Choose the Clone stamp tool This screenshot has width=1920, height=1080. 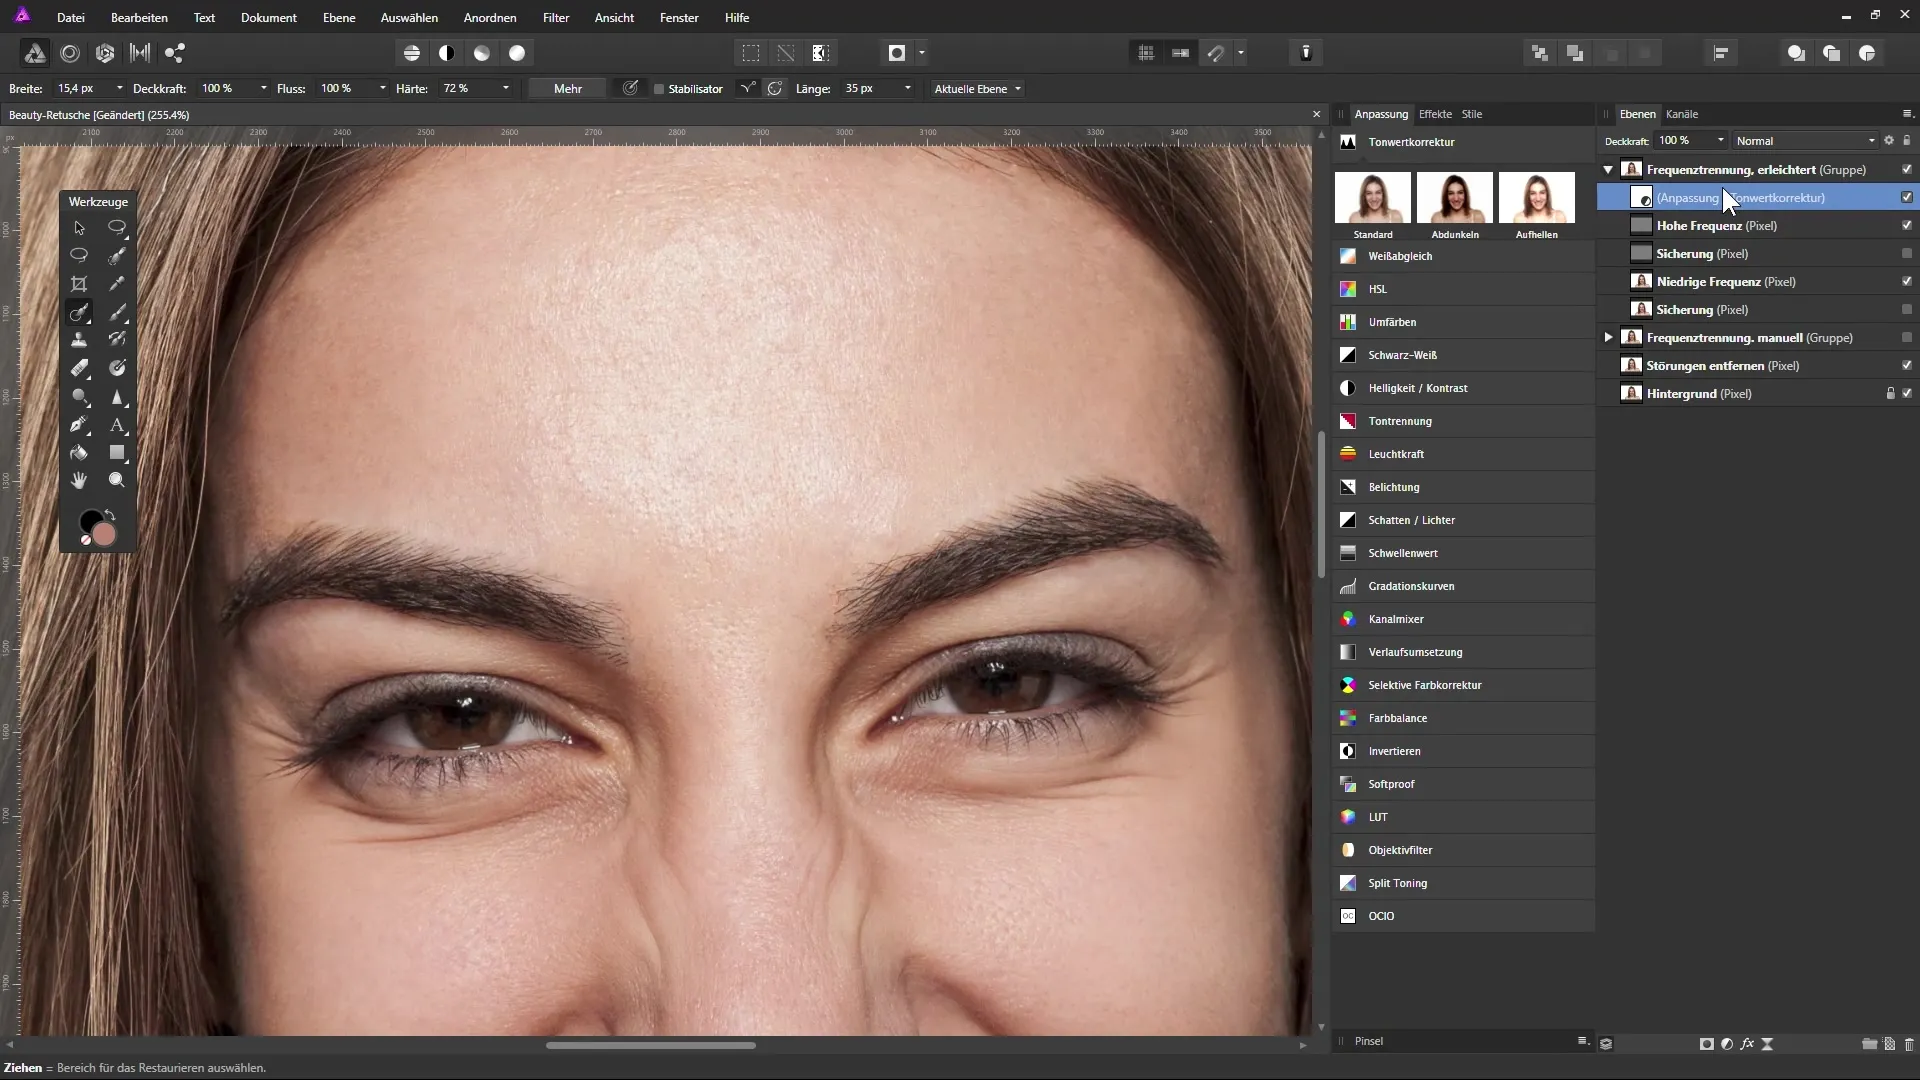point(79,340)
